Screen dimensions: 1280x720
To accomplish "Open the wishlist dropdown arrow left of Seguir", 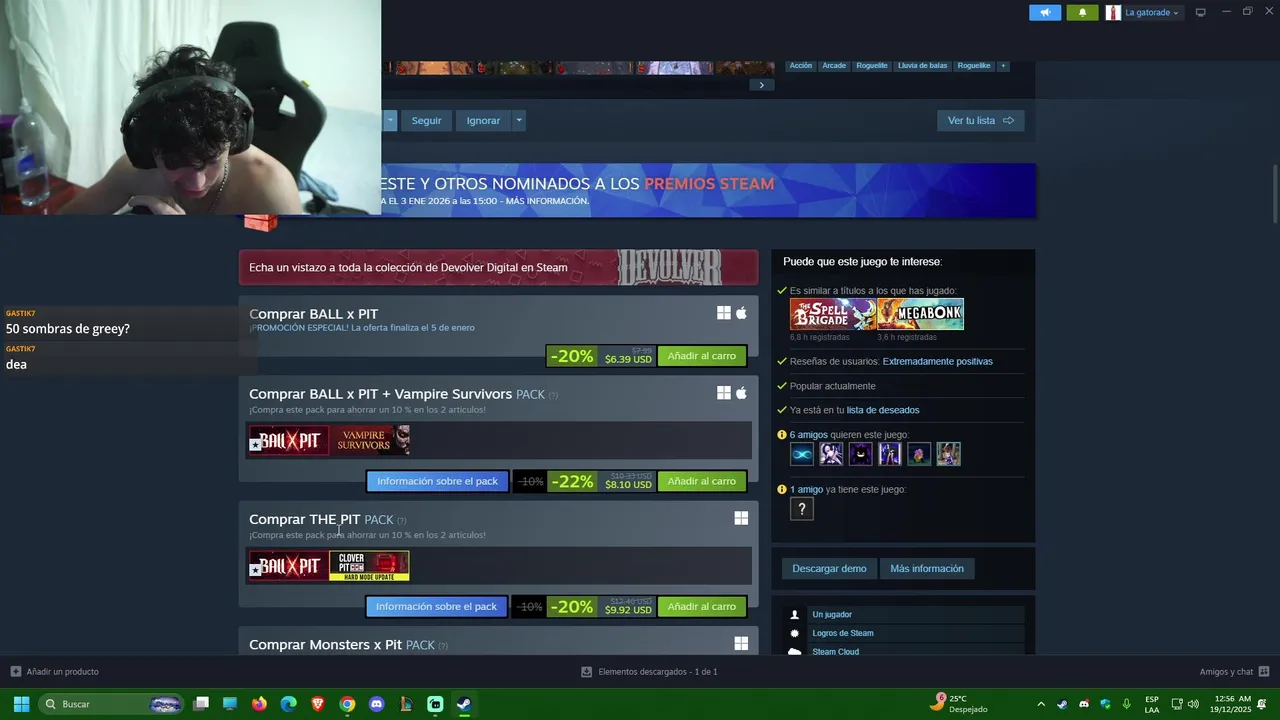I will coord(390,120).
